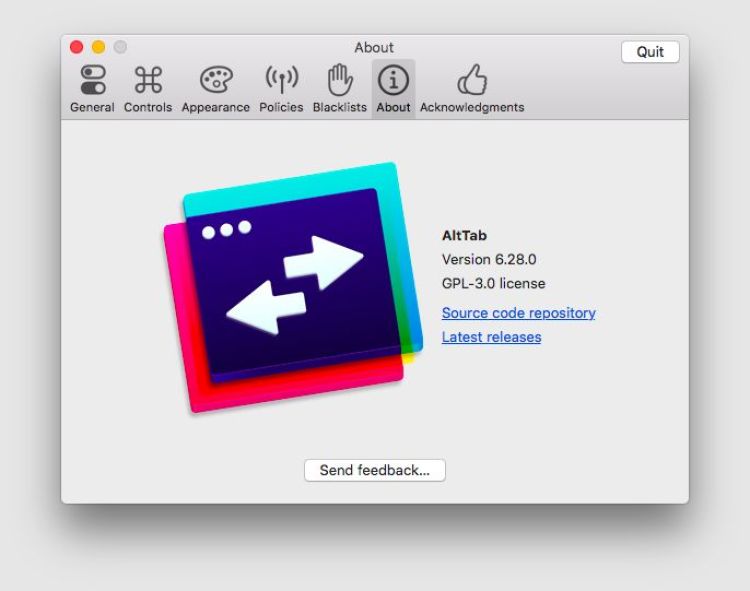Open the 'Appearance' text label

pos(216,107)
